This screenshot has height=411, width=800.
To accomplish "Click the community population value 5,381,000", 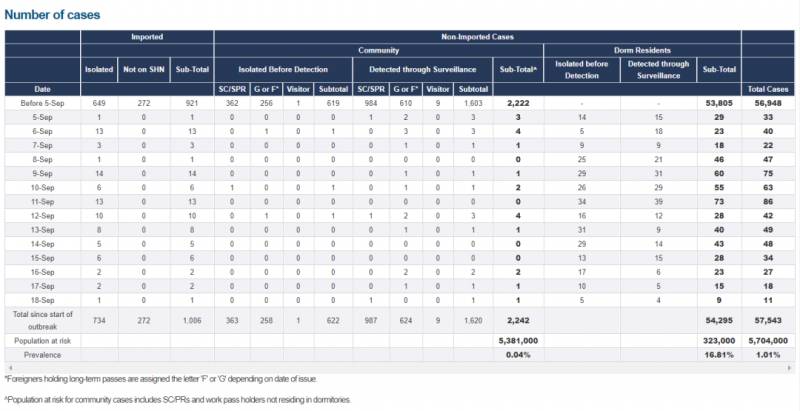I will tap(518, 339).
